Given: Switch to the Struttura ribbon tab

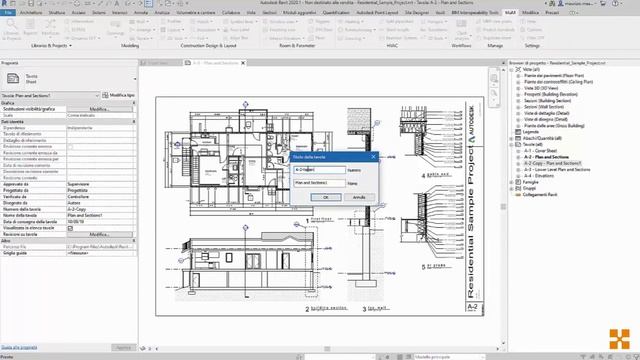Looking at the screenshot, I should (57, 13).
